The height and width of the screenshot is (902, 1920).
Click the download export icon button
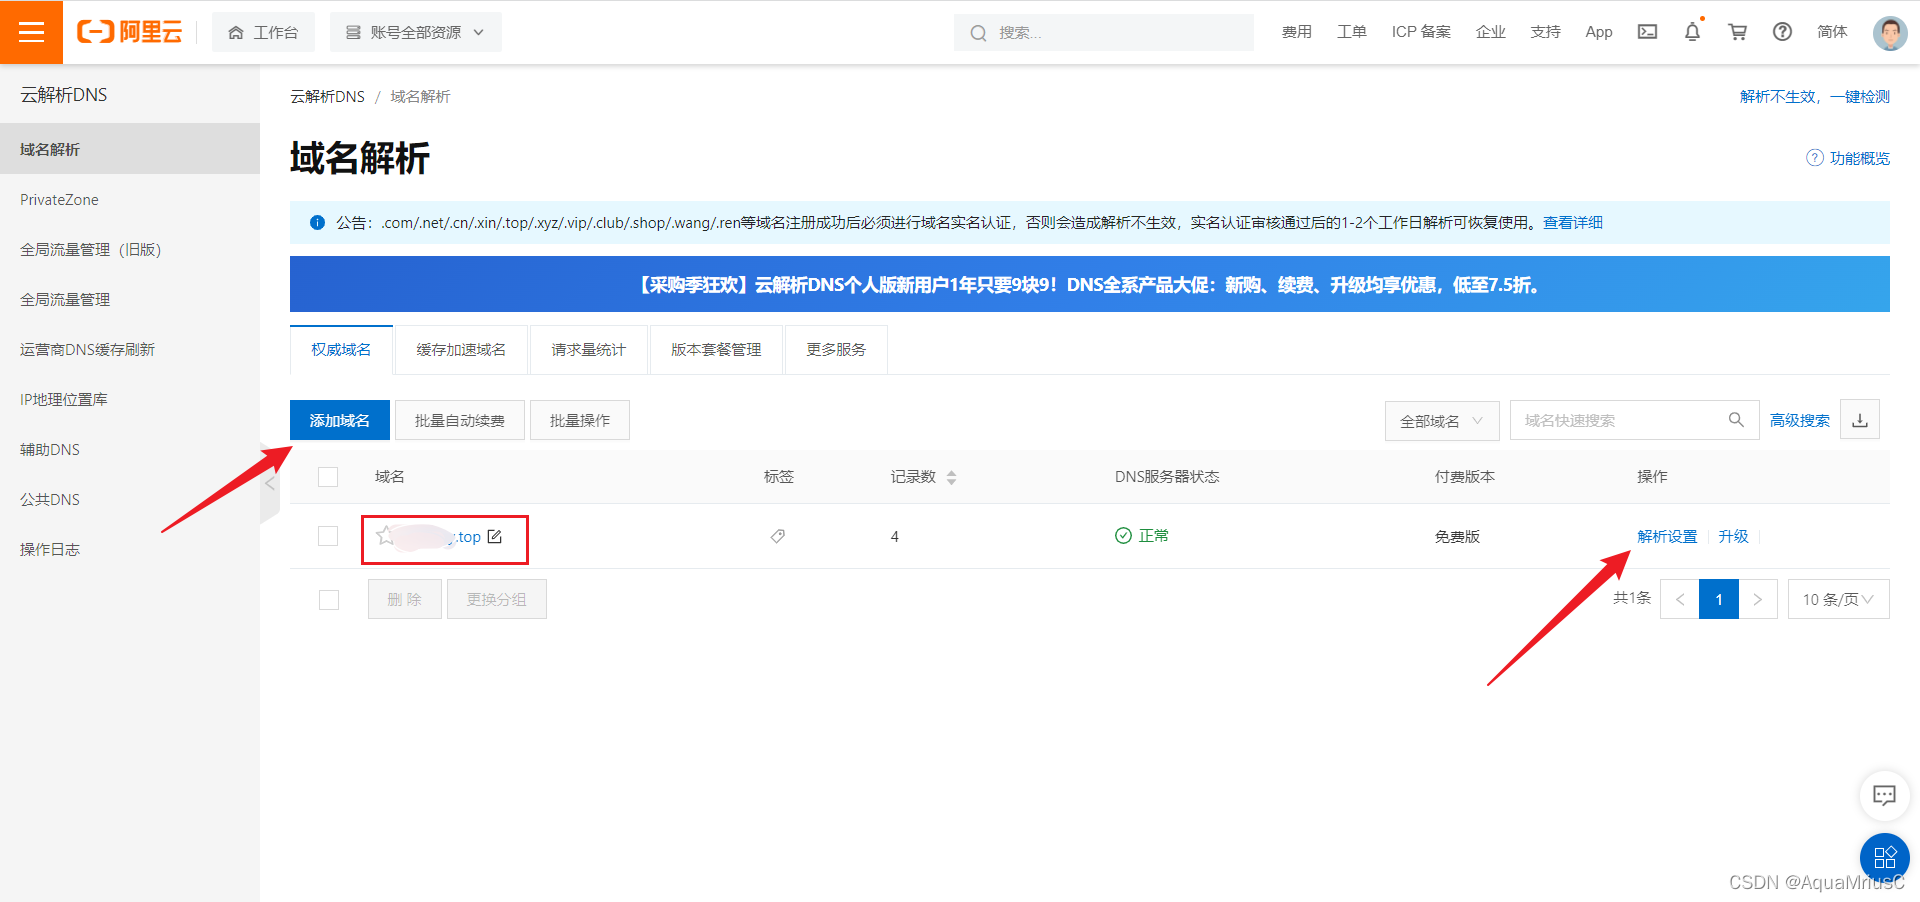1860,420
